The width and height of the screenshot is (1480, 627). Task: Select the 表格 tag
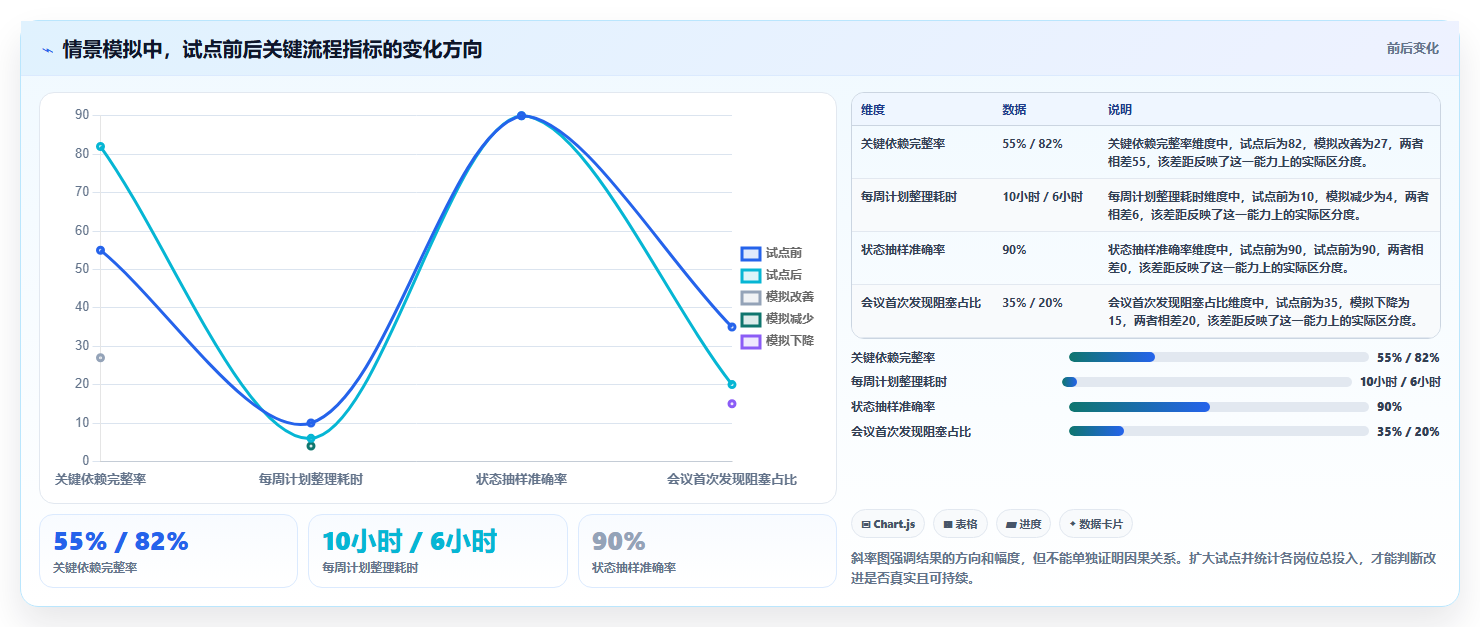pos(960,524)
